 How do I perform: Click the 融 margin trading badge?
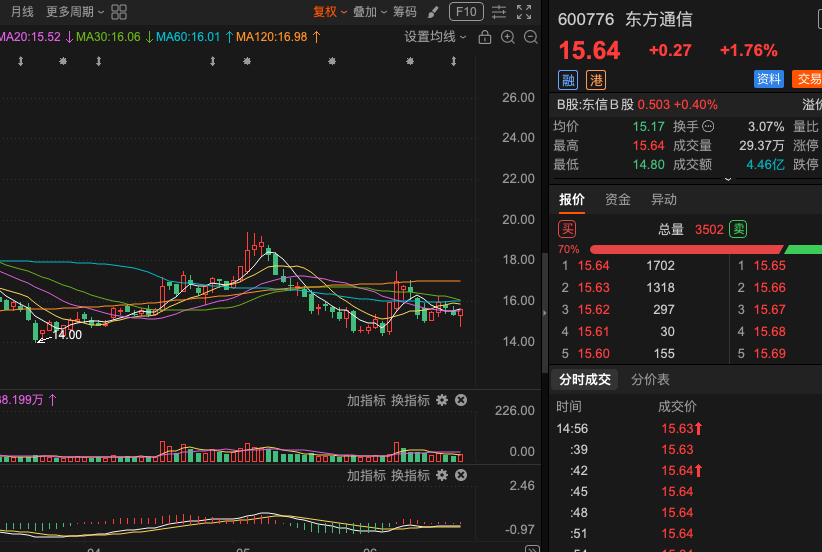point(568,80)
